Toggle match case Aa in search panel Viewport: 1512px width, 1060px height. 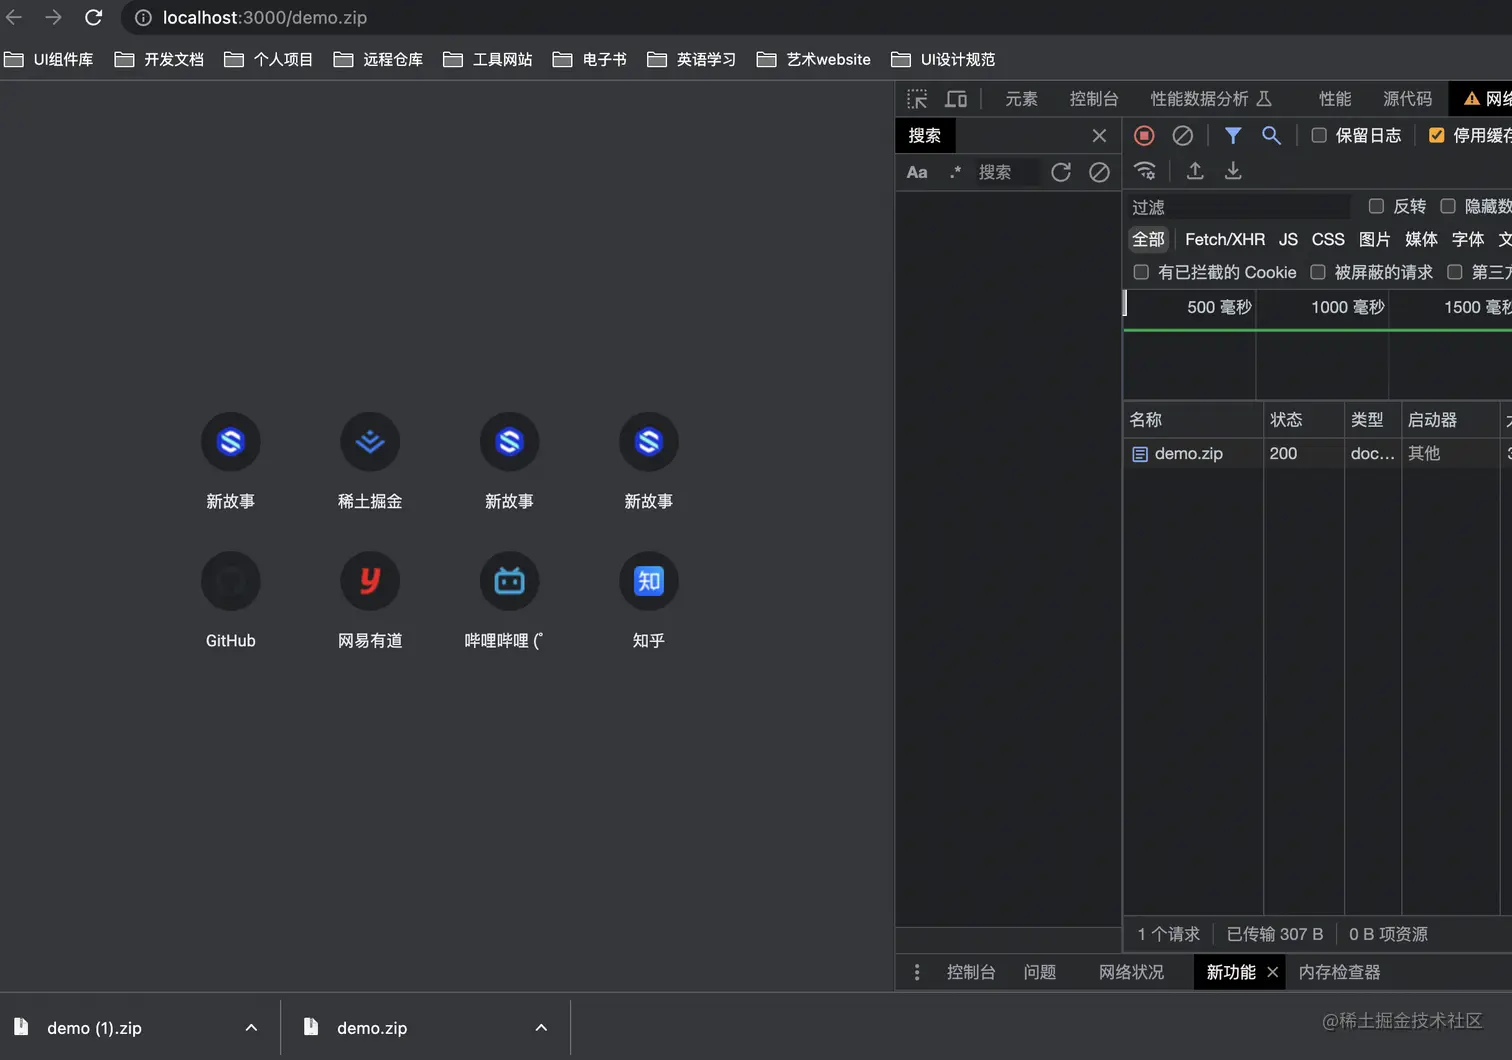917,172
